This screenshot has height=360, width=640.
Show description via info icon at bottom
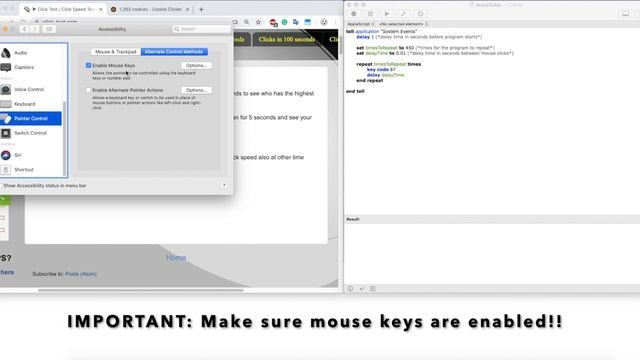tap(350, 289)
